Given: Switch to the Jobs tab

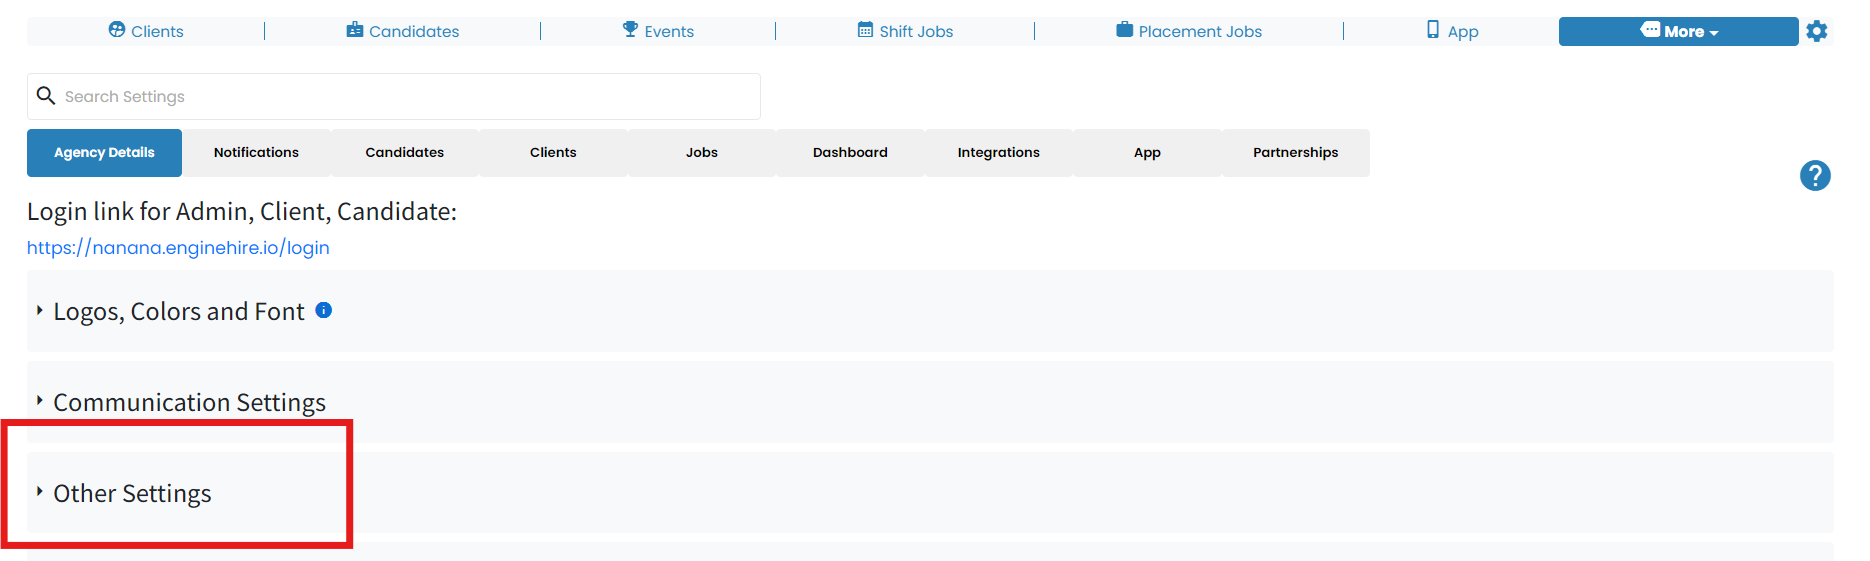Looking at the screenshot, I should (702, 153).
